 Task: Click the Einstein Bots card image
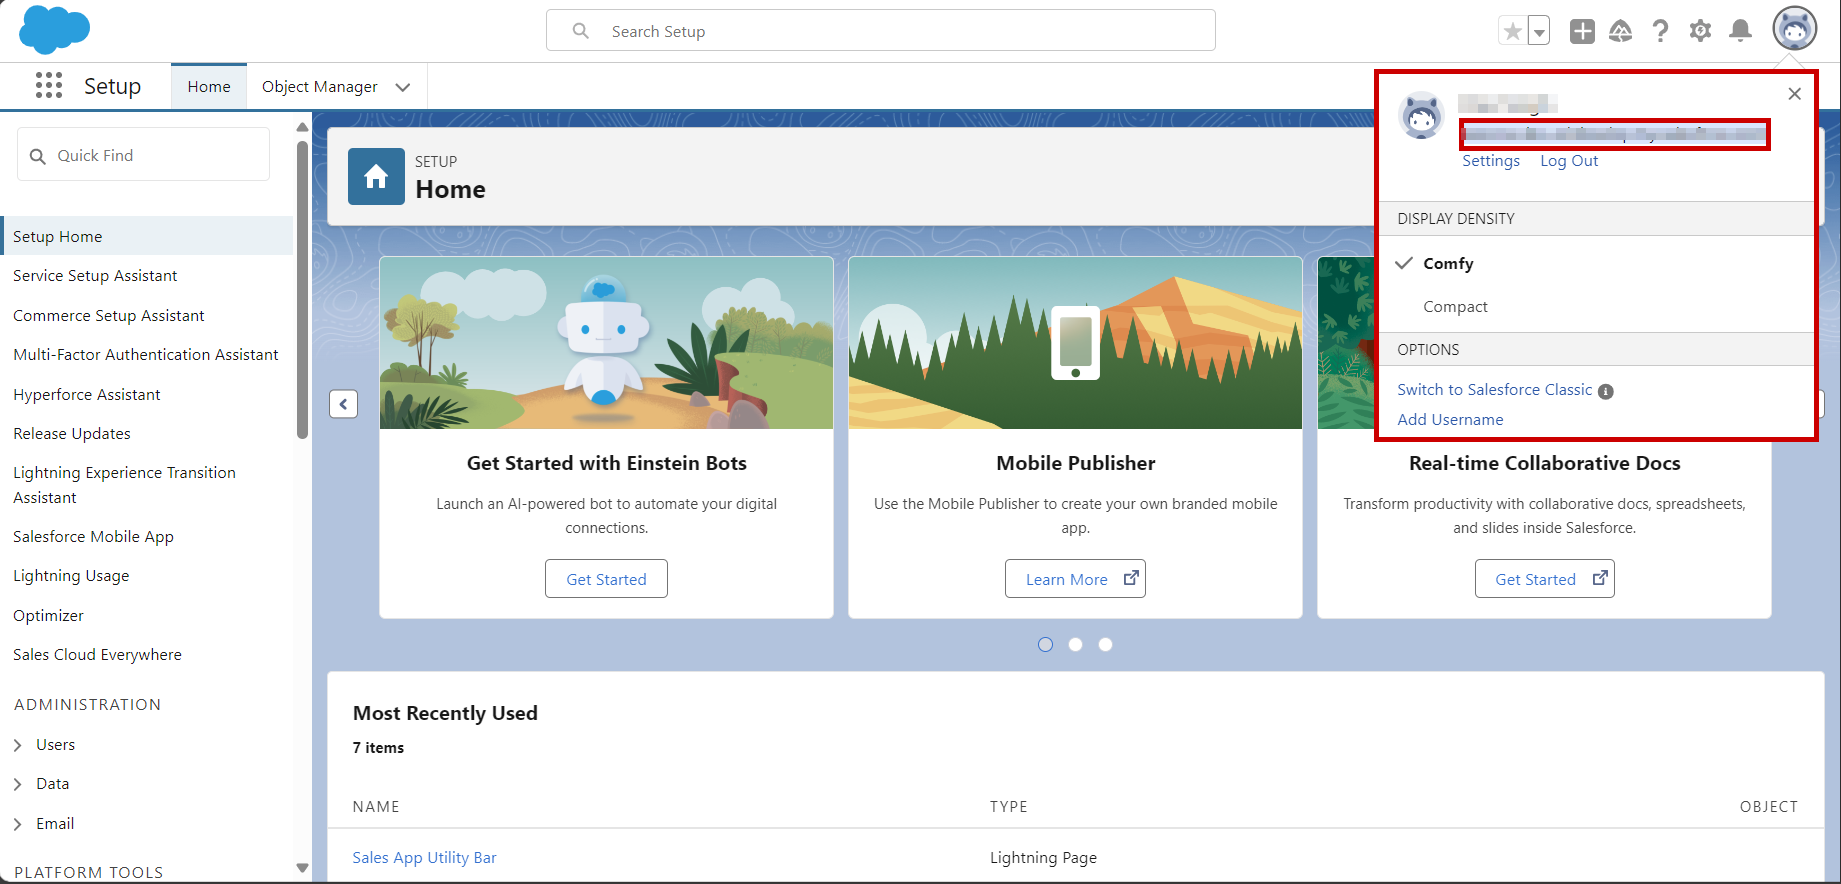[606, 343]
